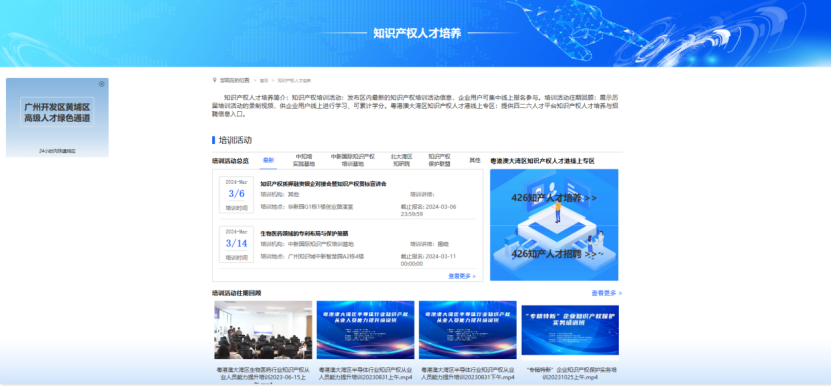Click 查看更多 in the training activity list
The image size is (831, 387).
(x=462, y=276)
